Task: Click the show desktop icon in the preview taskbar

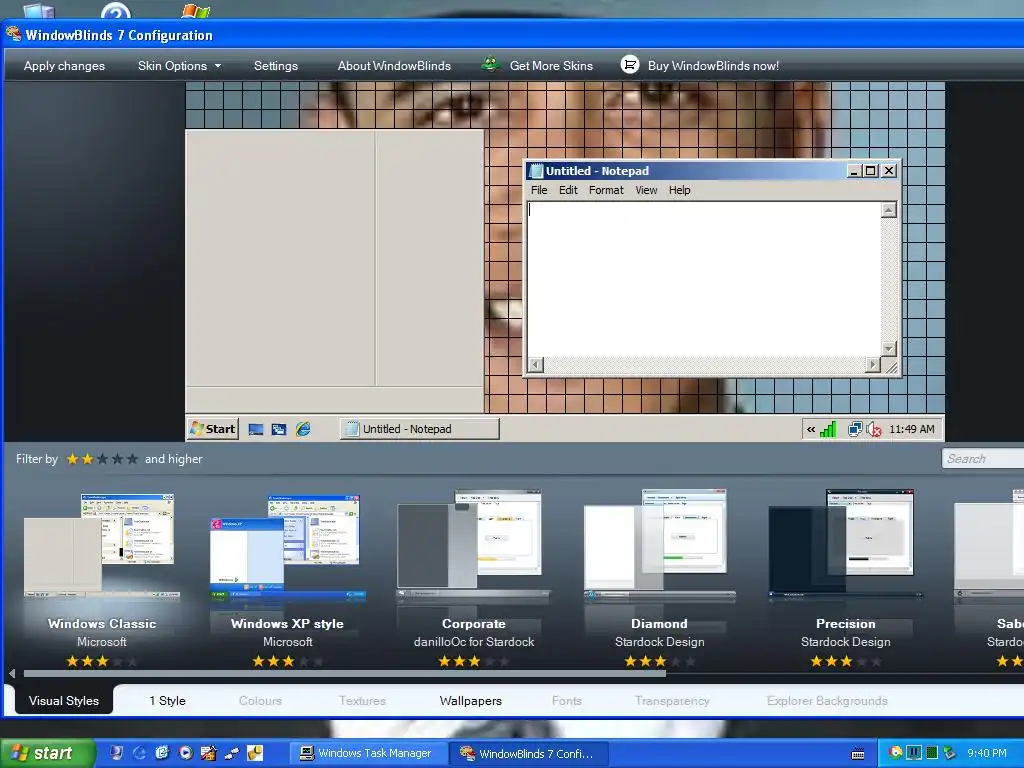Action: point(256,429)
